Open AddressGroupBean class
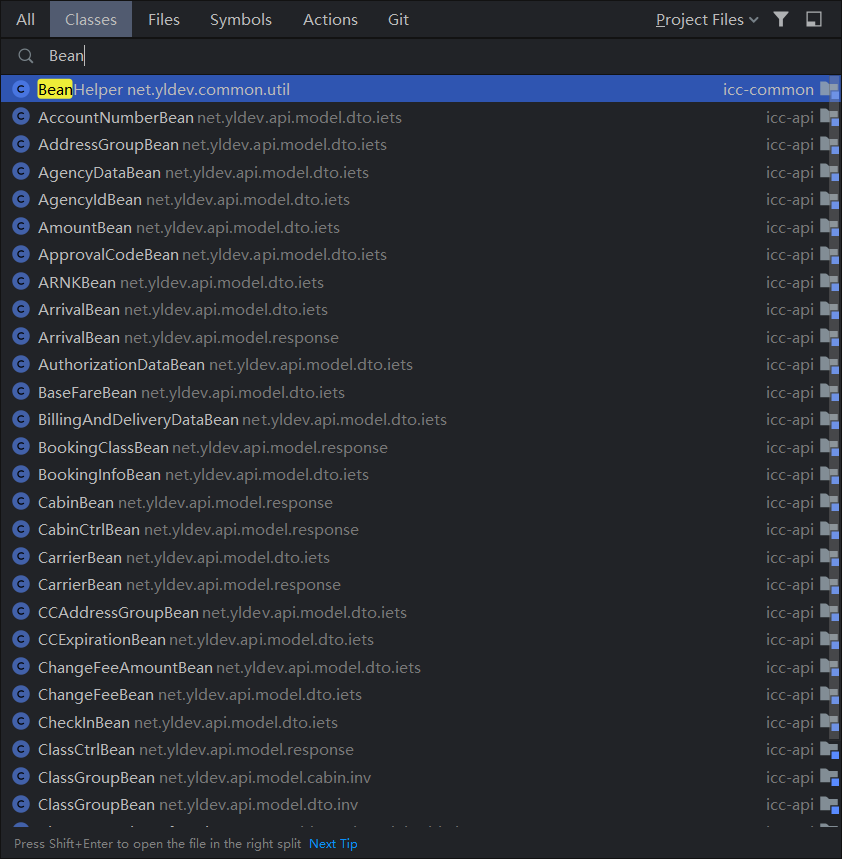 (421, 145)
